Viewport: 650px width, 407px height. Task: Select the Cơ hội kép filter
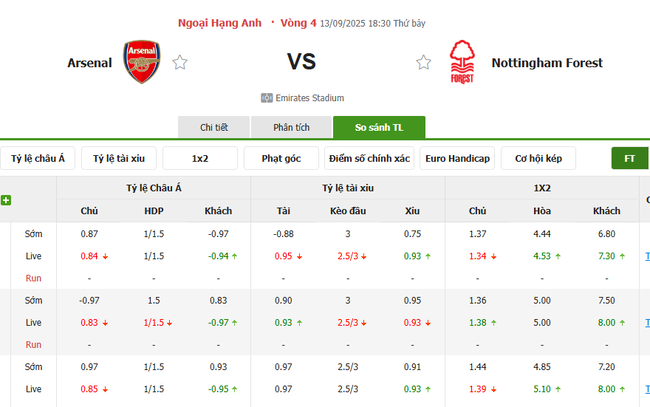(x=538, y=159)
